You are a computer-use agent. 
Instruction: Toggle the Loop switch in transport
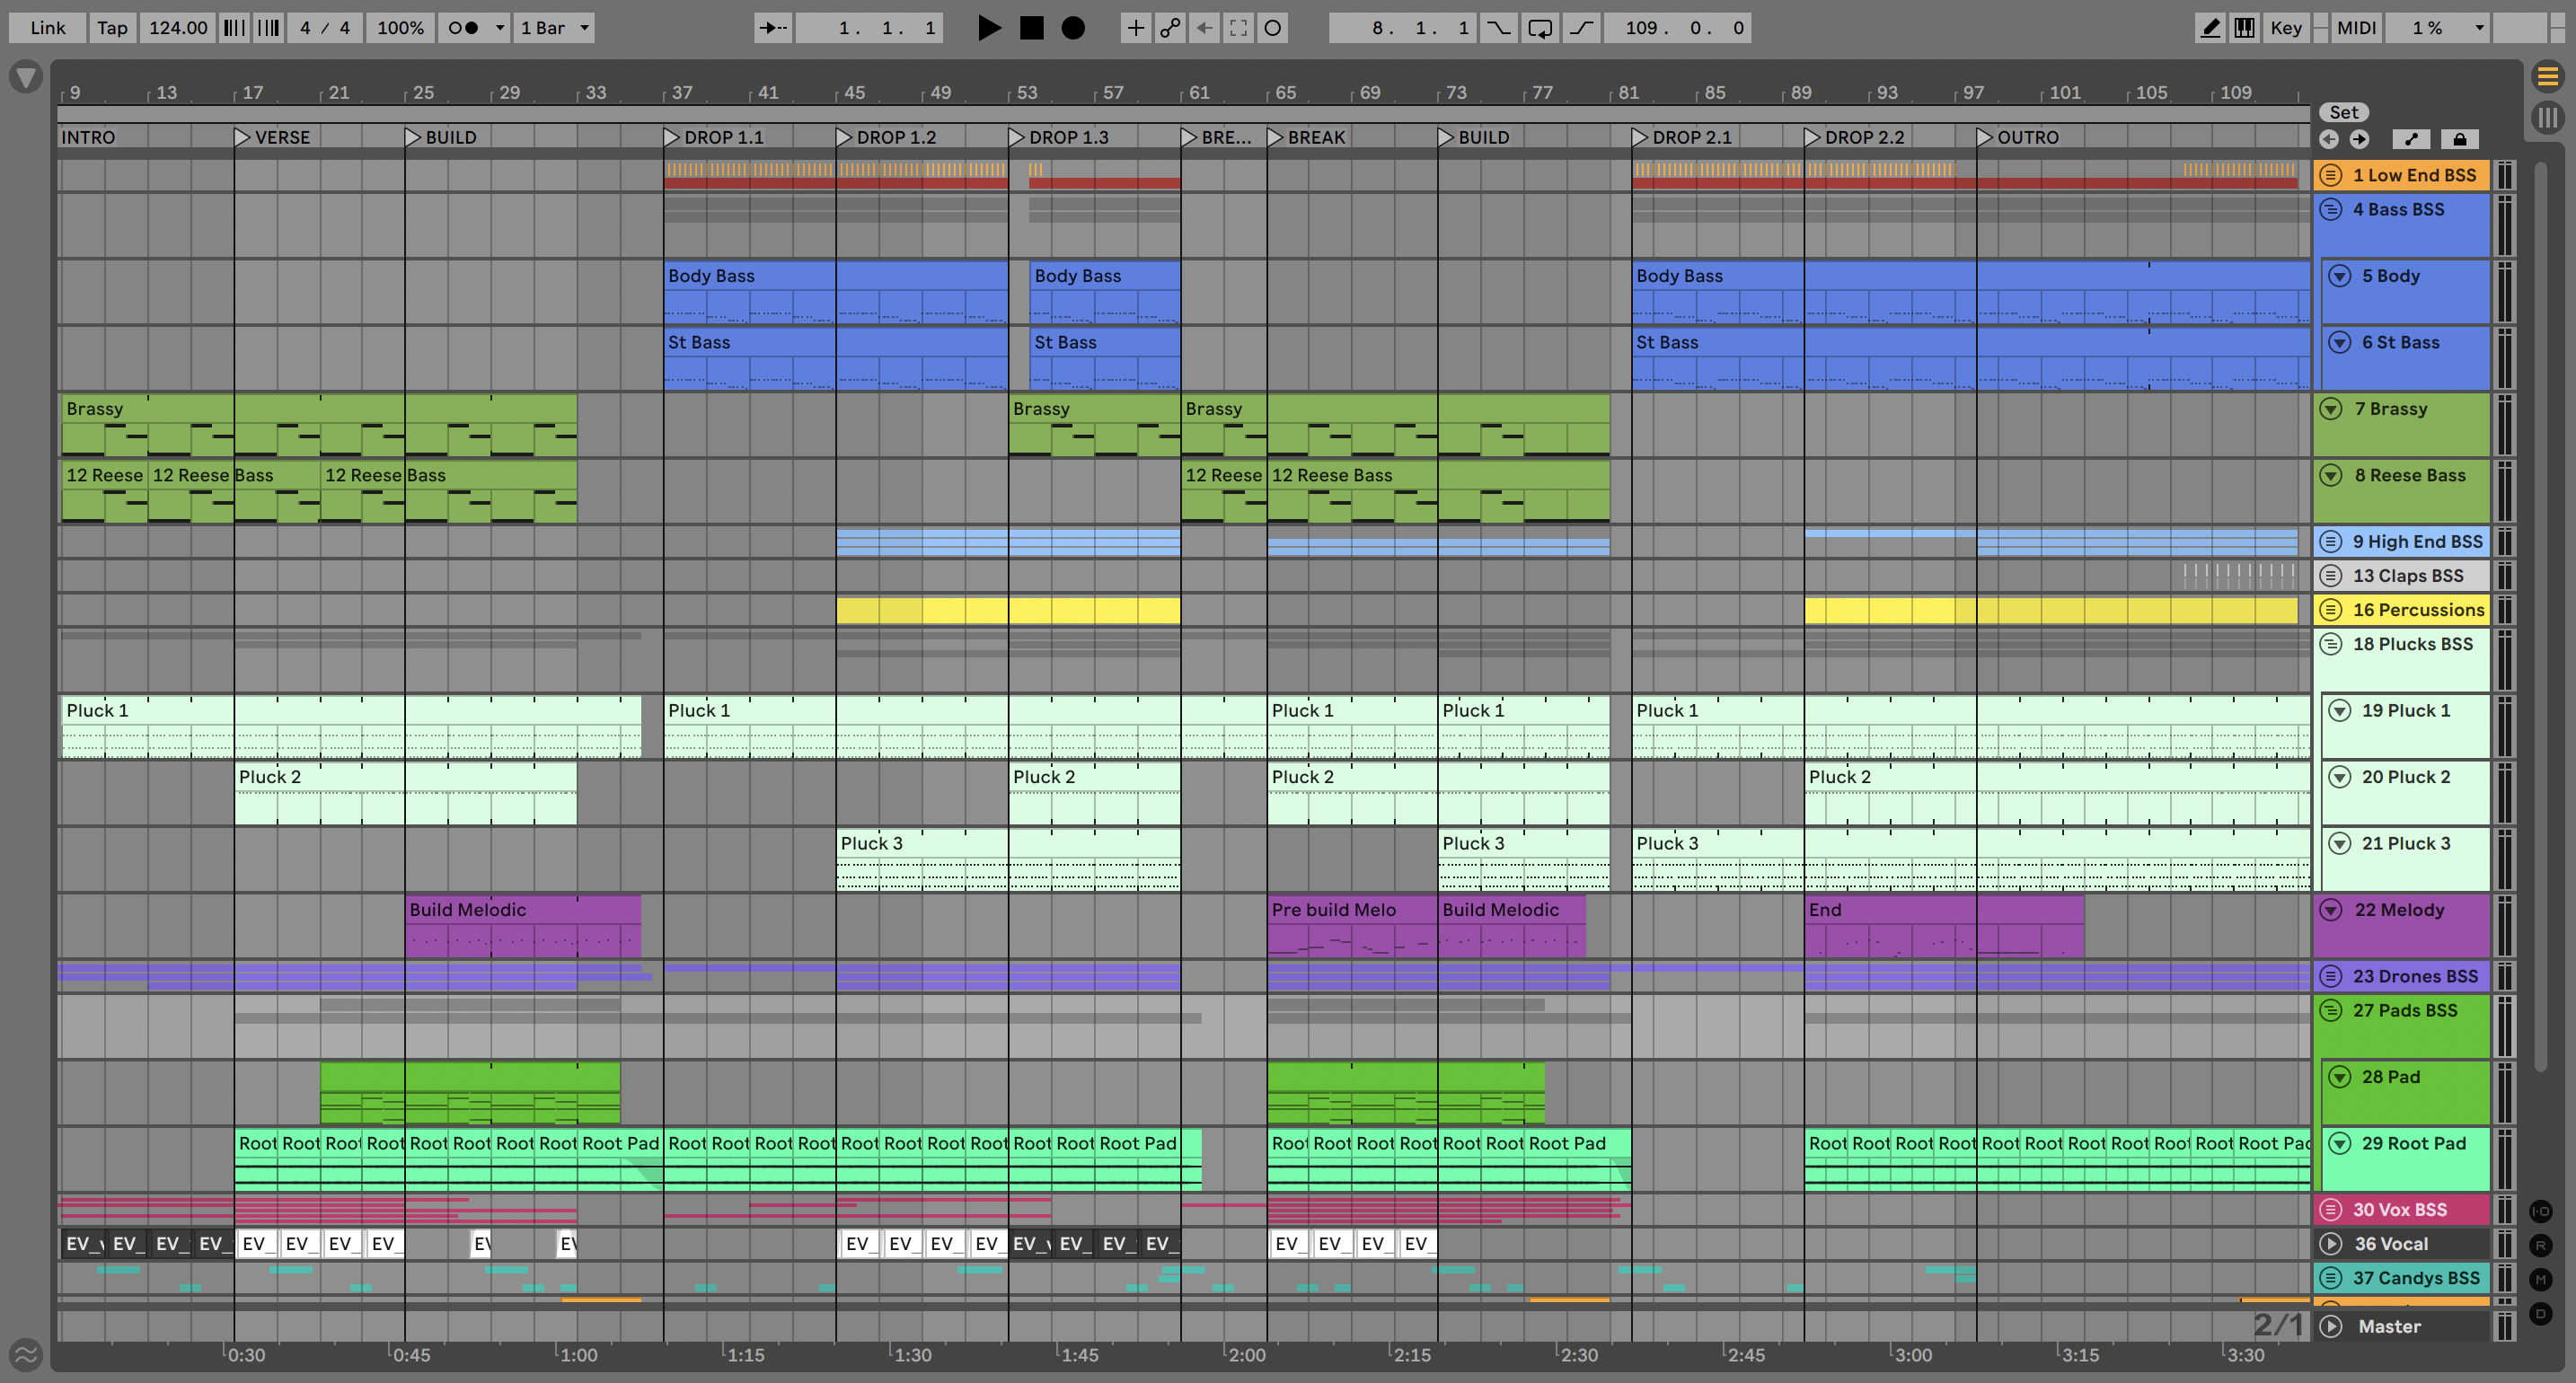1540,28
